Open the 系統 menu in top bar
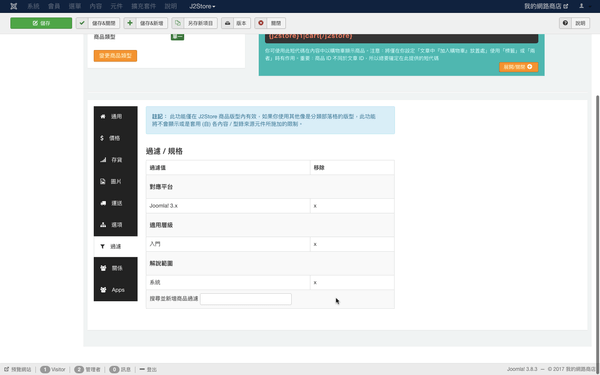 pos(33,6)
